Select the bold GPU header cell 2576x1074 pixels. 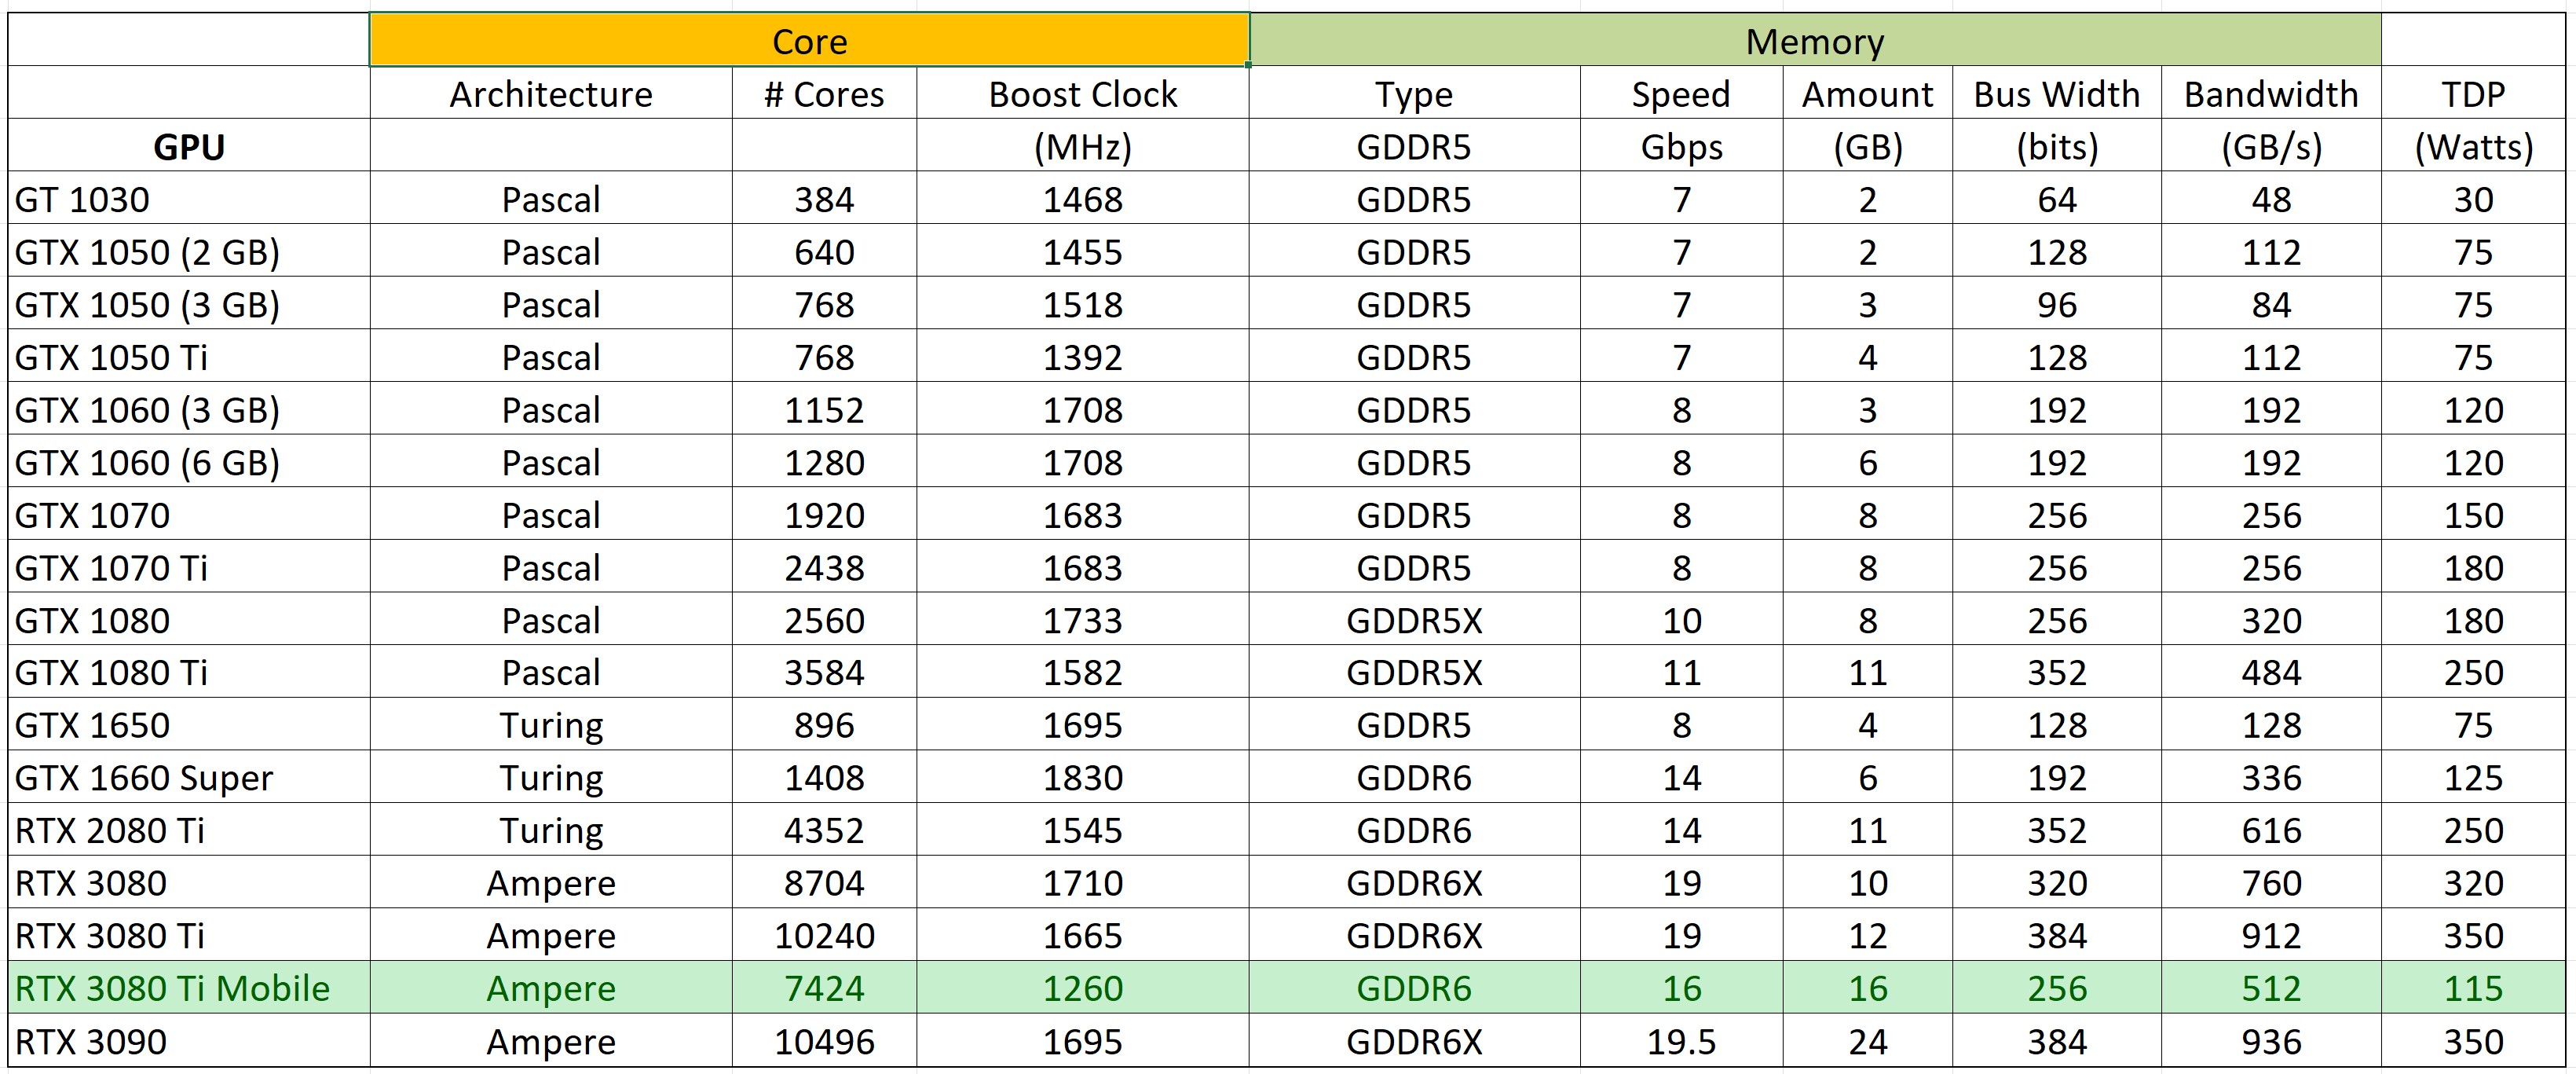189,147
